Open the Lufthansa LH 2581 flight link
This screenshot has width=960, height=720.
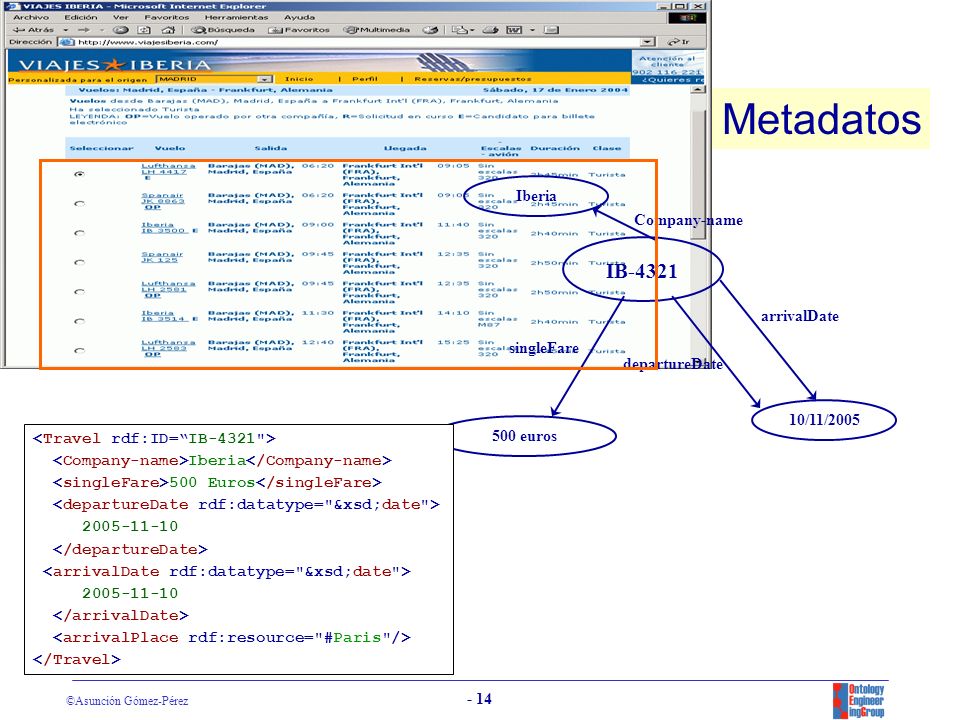point(168,287)
